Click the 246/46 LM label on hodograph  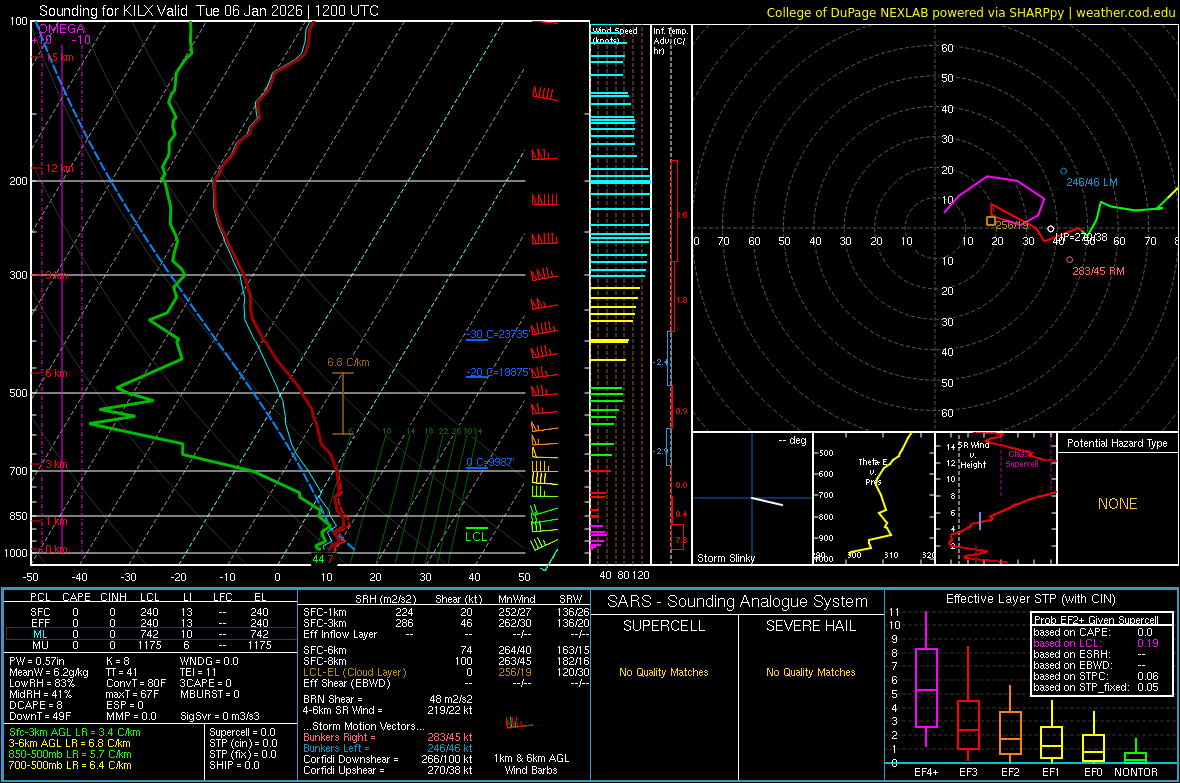click(1092, 182)
